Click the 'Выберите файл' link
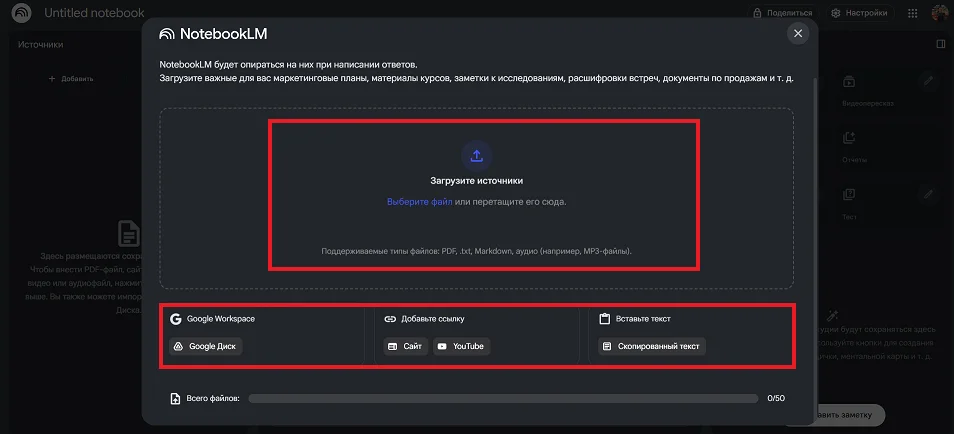Viewport: 954px width, 434px height. click(x=420, y=202)
